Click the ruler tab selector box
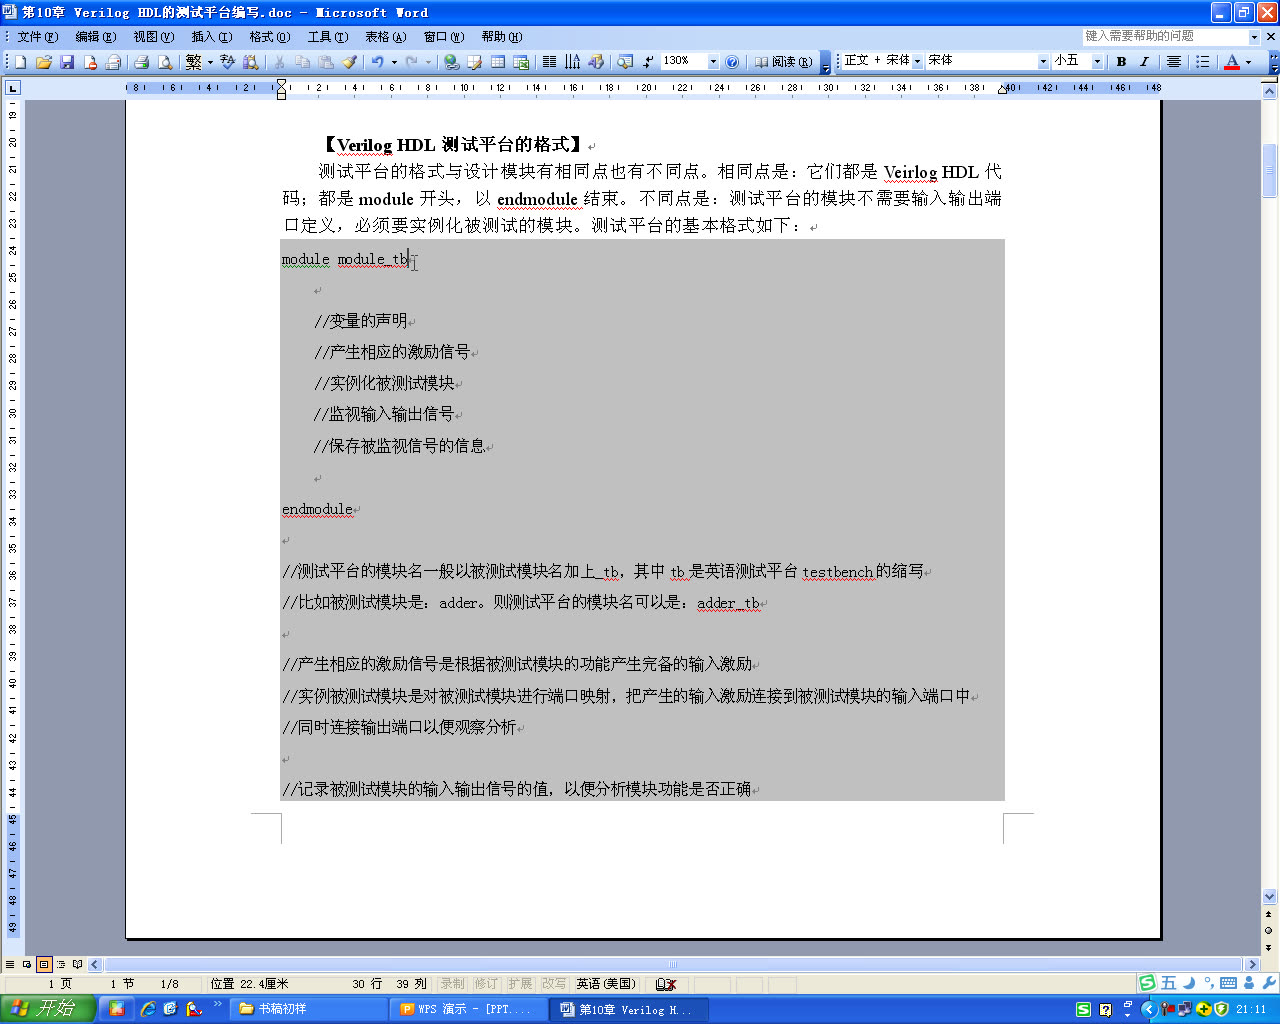The width and height of the screenshot is (1280, 1024). [x=12, y=88]
